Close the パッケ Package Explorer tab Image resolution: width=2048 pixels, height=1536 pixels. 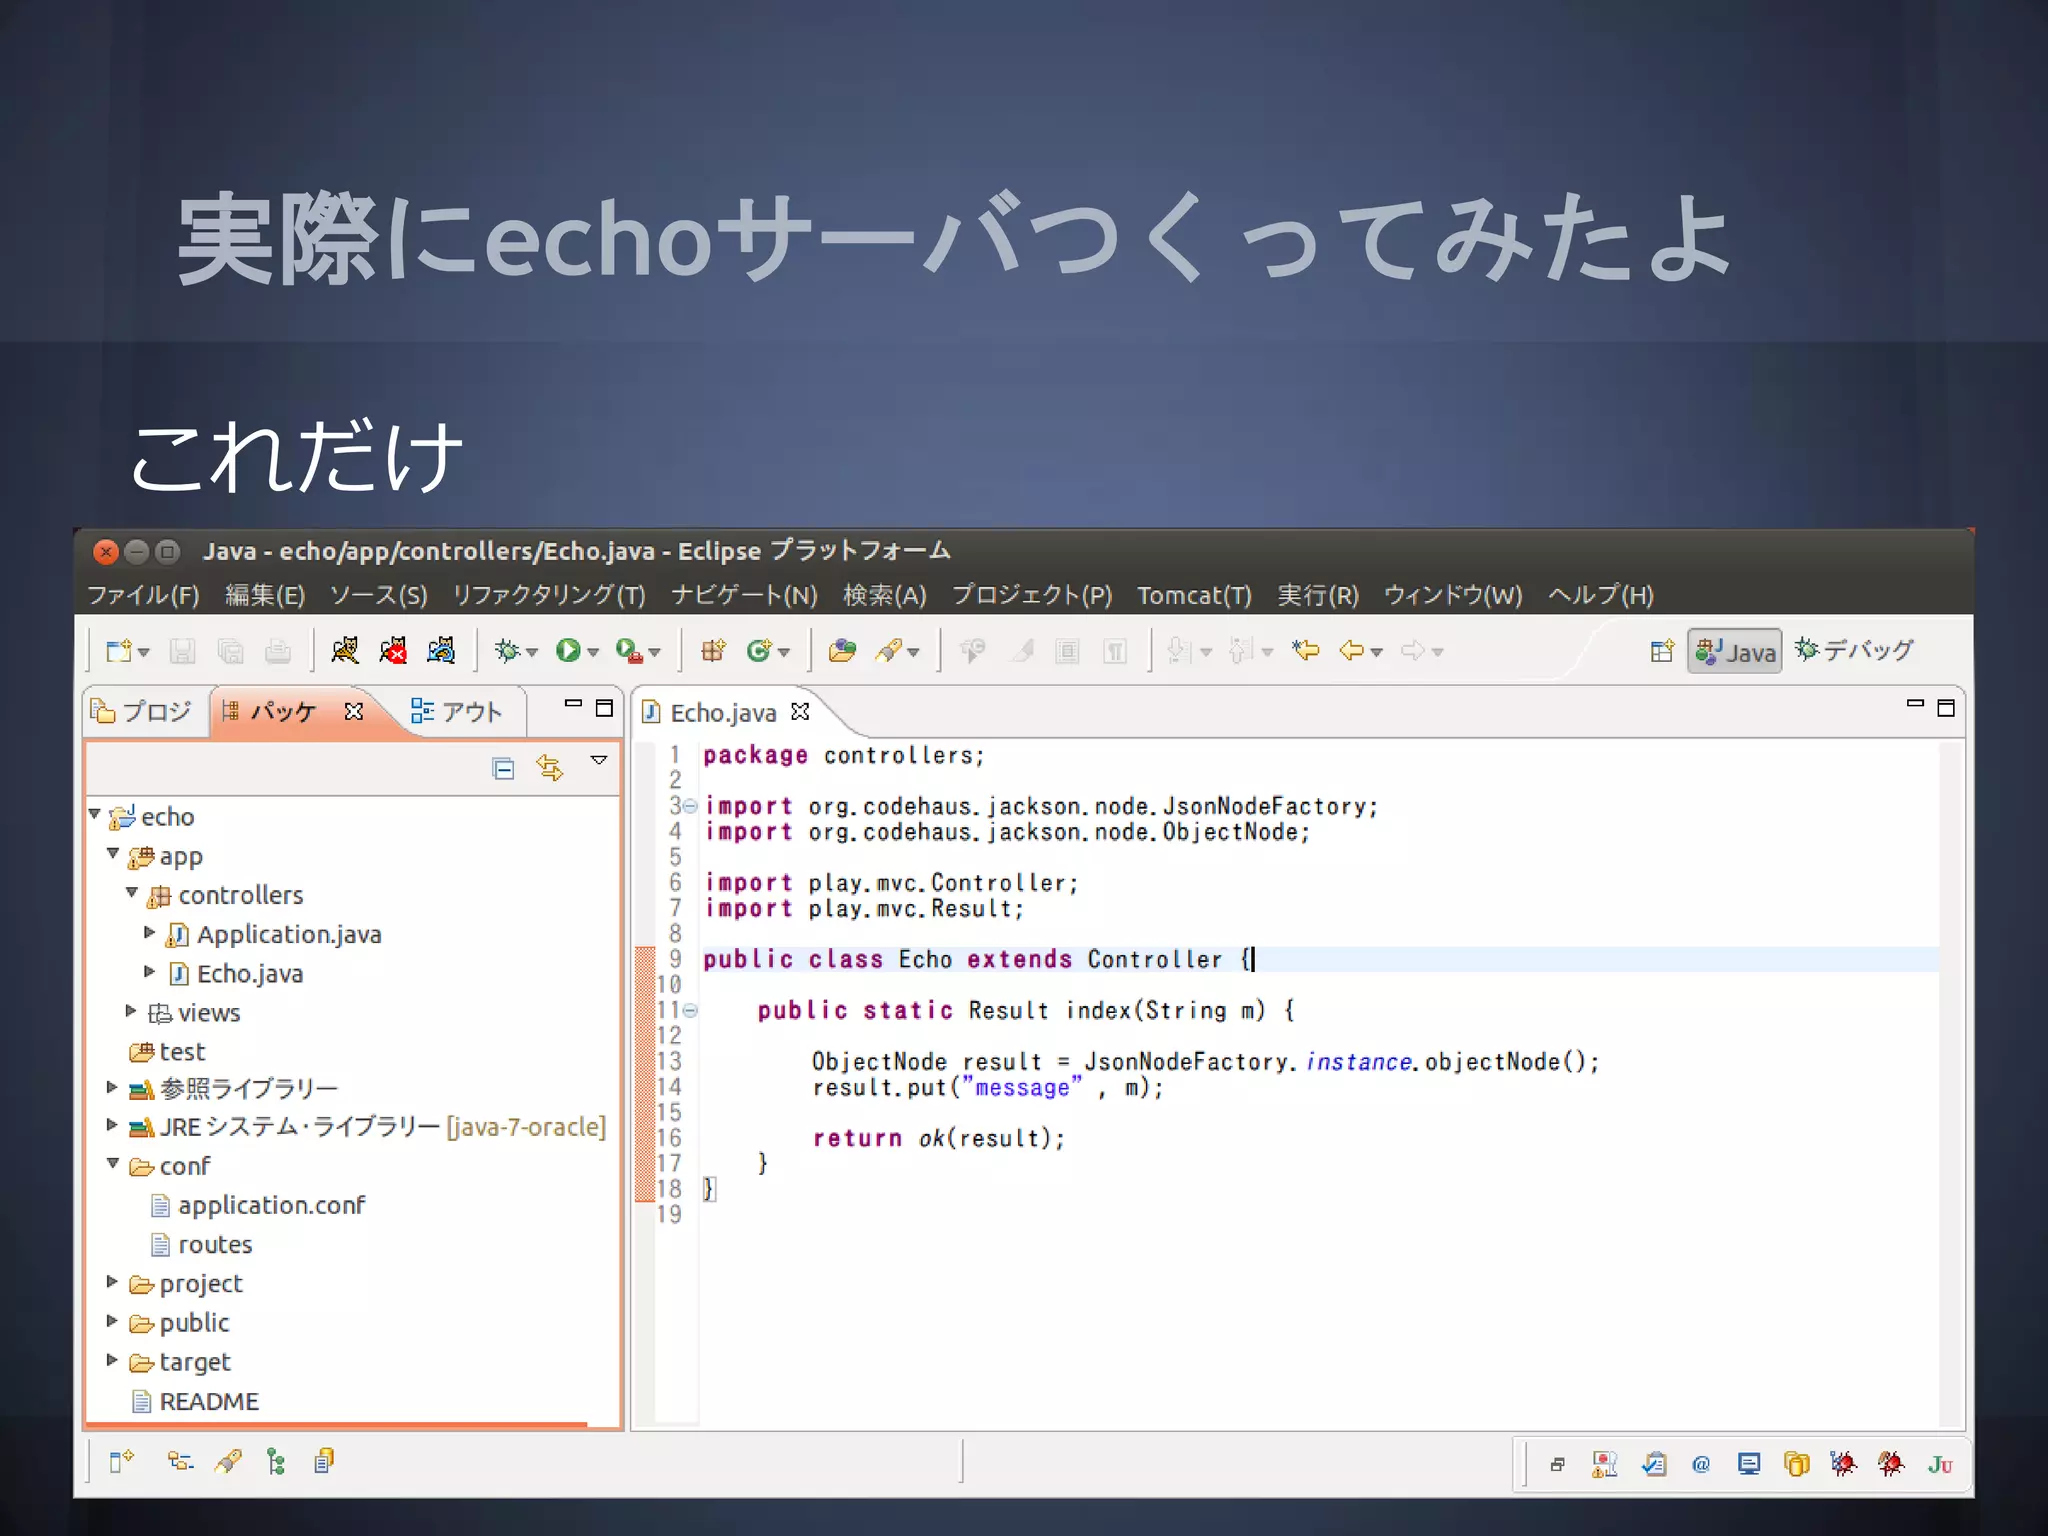(x=354, y=711)
